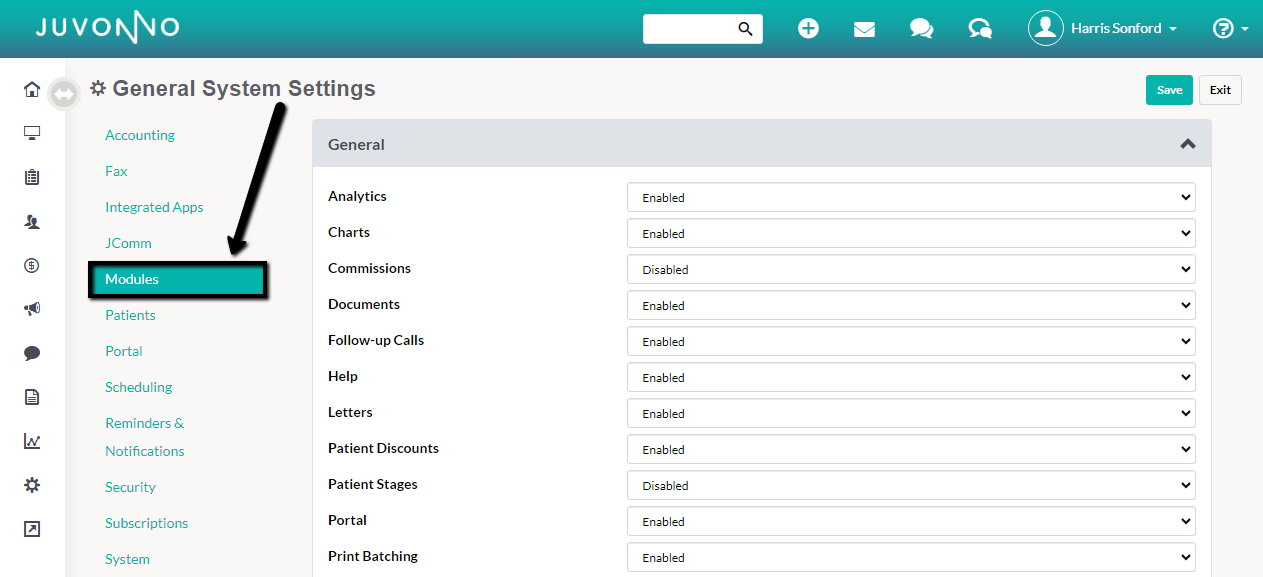Click the Patient Stages label
The image size is (1263, 577).
pyautogui.click(x=373, y=484)
